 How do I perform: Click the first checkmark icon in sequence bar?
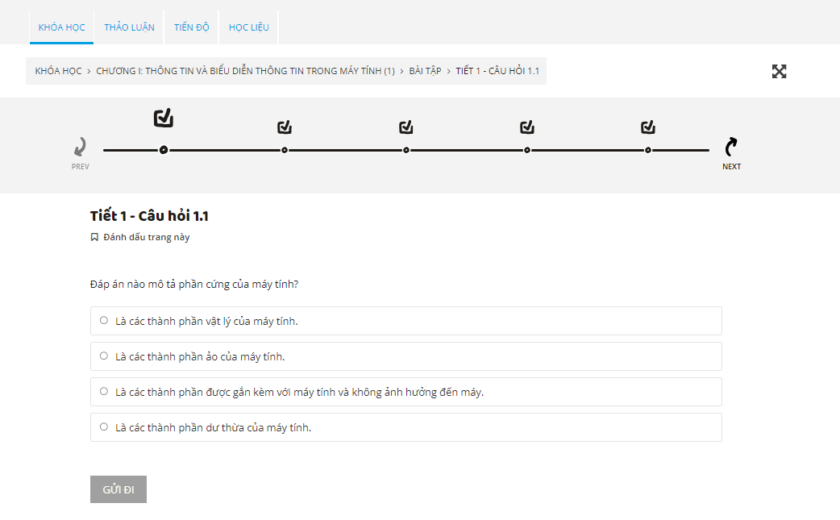click(164, 119)
